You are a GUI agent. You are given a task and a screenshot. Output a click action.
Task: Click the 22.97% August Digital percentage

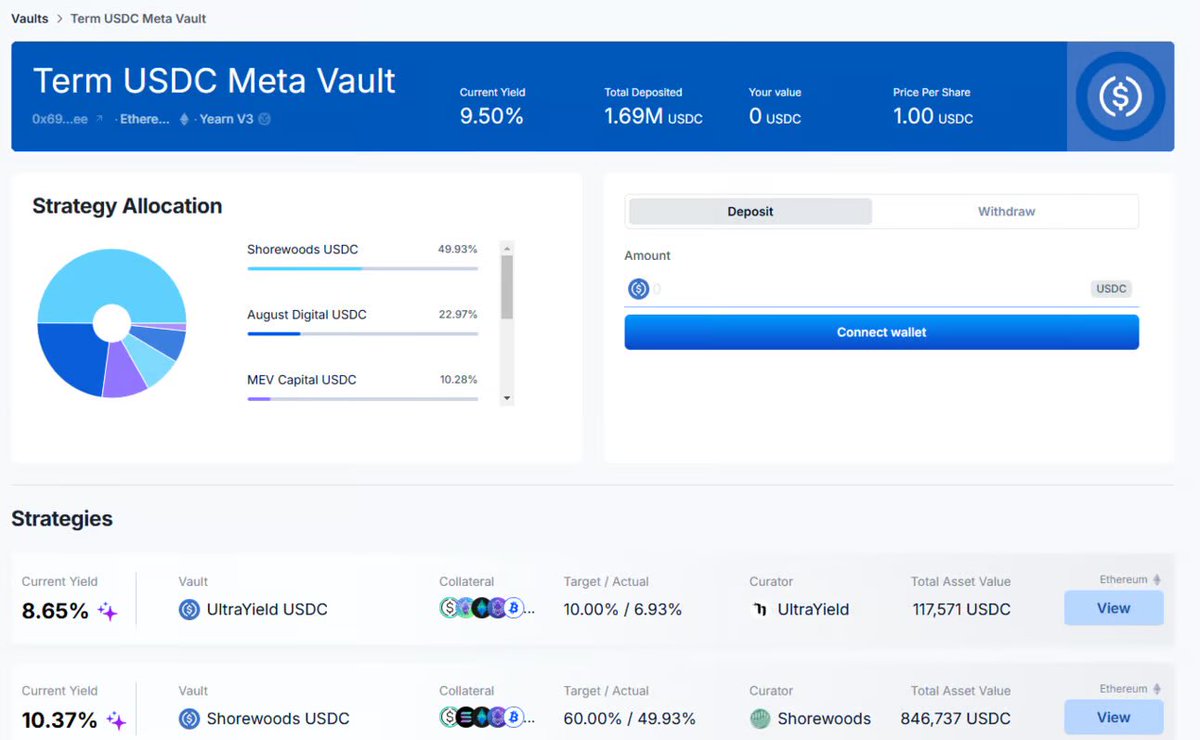[x=457, y=314]
